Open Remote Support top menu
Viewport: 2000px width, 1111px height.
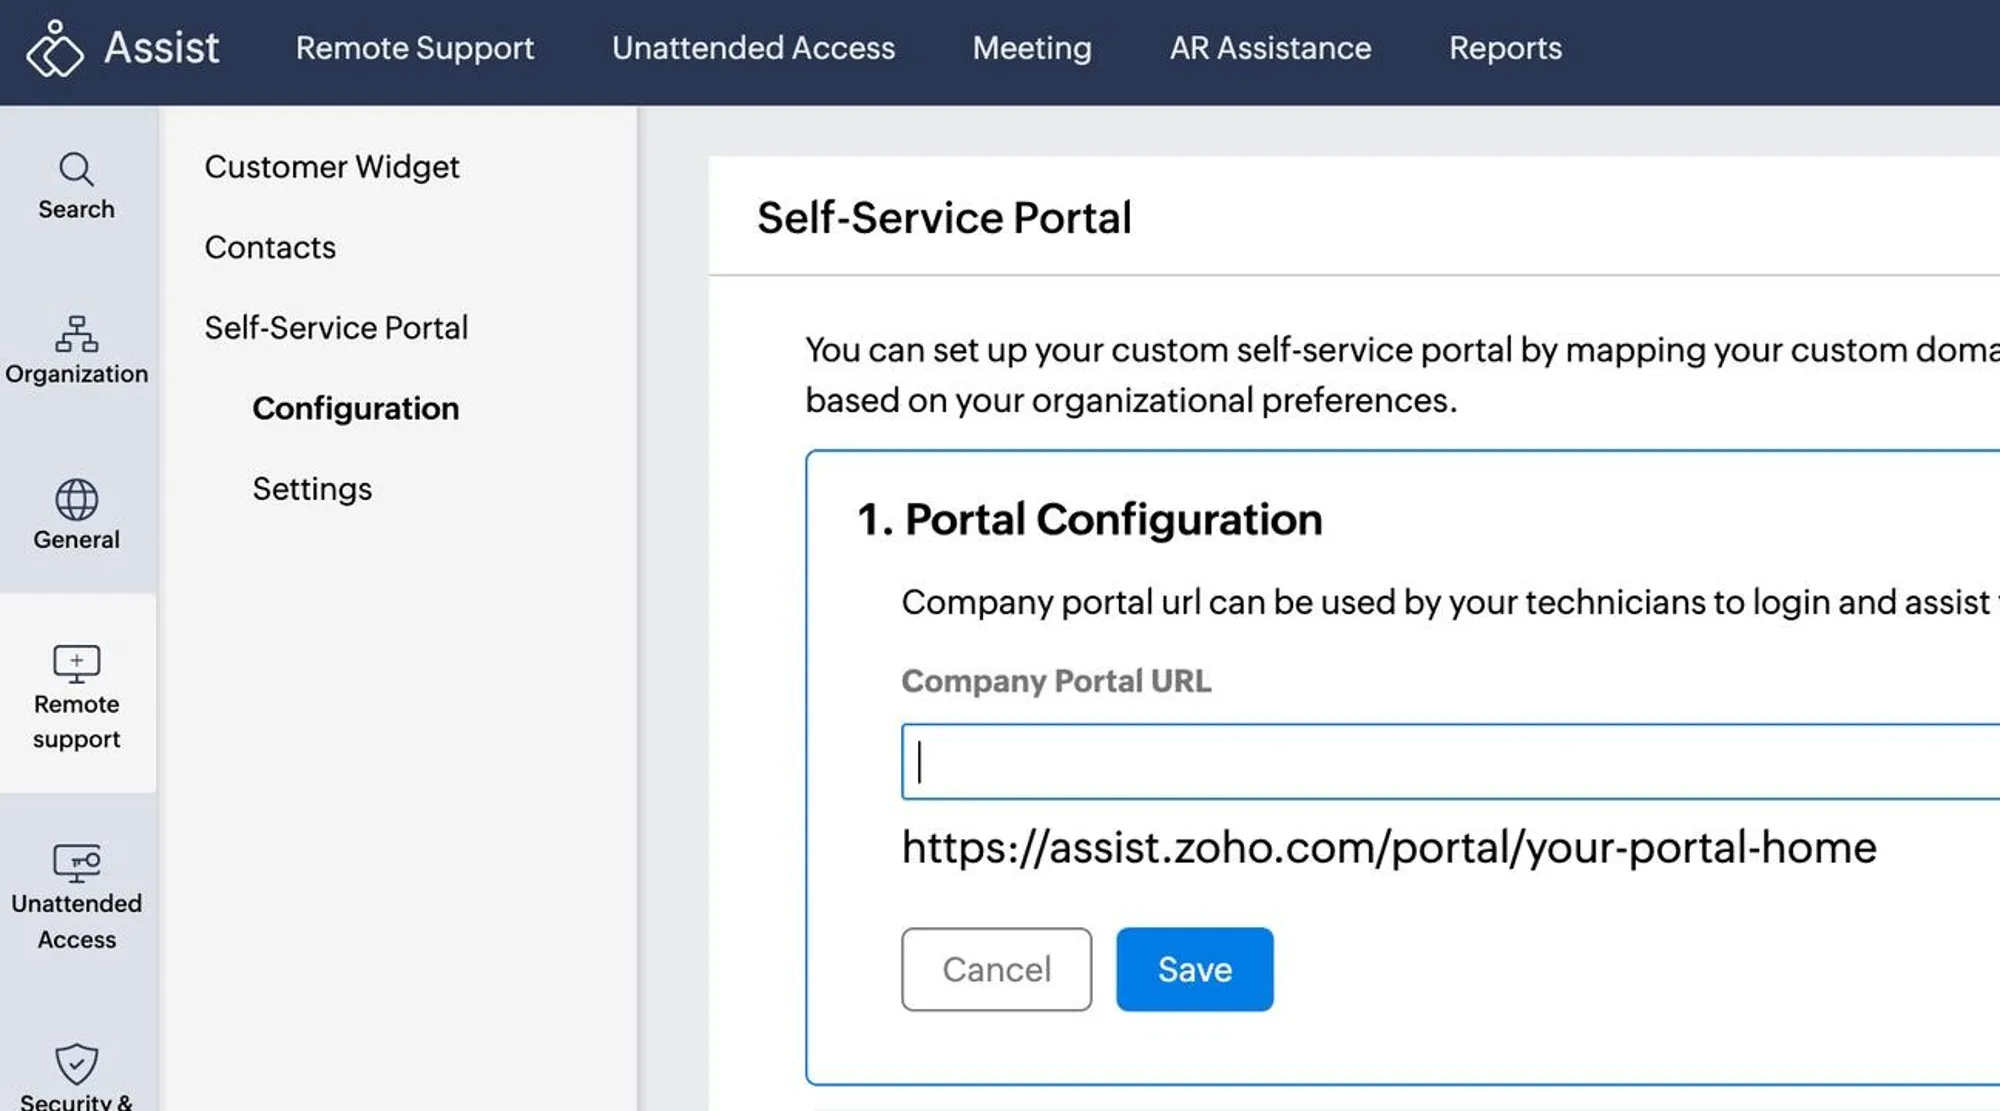coord(414,48)
